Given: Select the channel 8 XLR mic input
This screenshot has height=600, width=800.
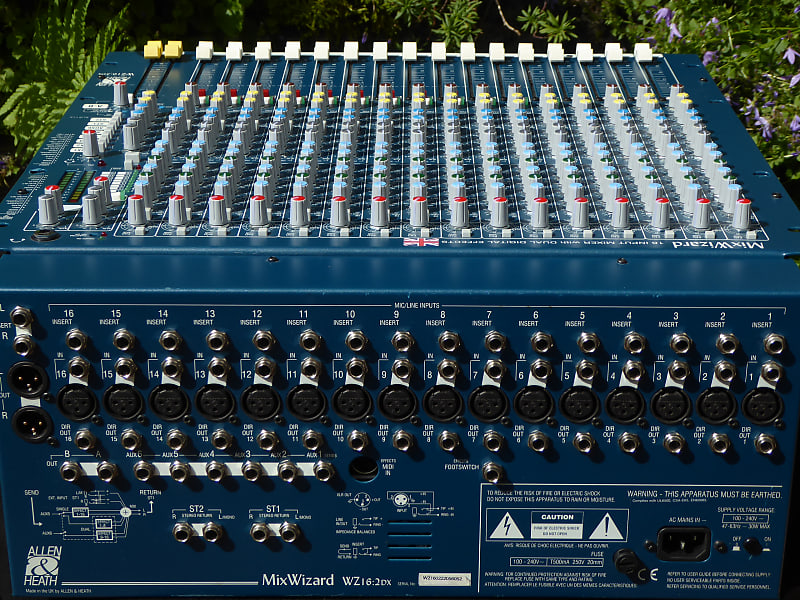Looking at the screenshot, I should 443,403.
